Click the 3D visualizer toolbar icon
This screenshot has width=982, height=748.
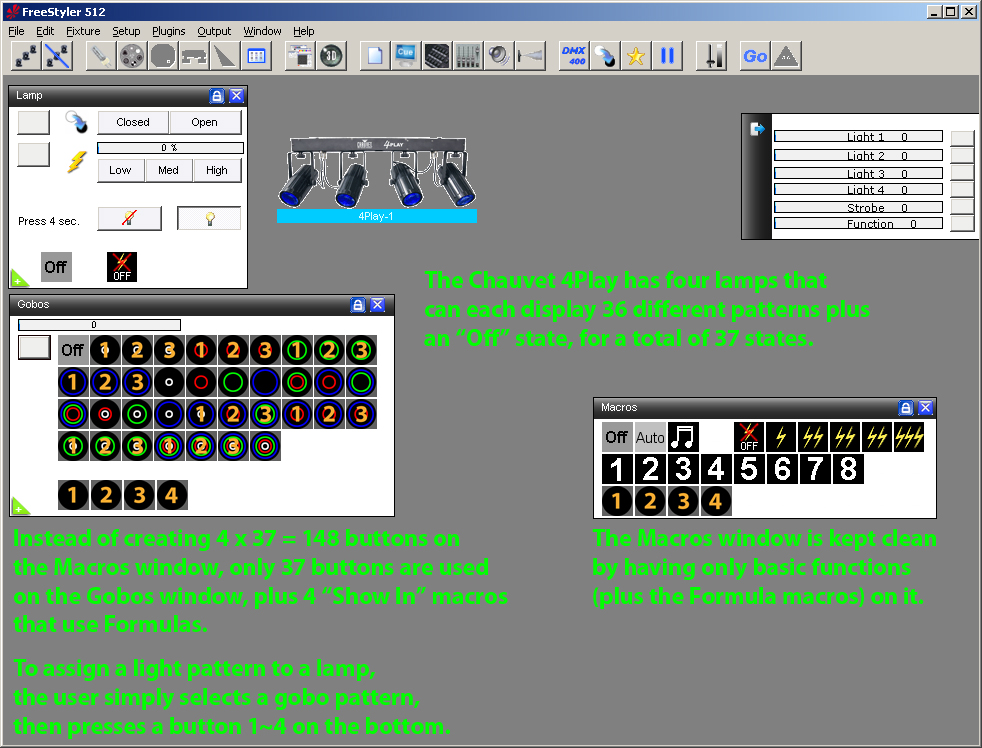(x=331, y=56)
